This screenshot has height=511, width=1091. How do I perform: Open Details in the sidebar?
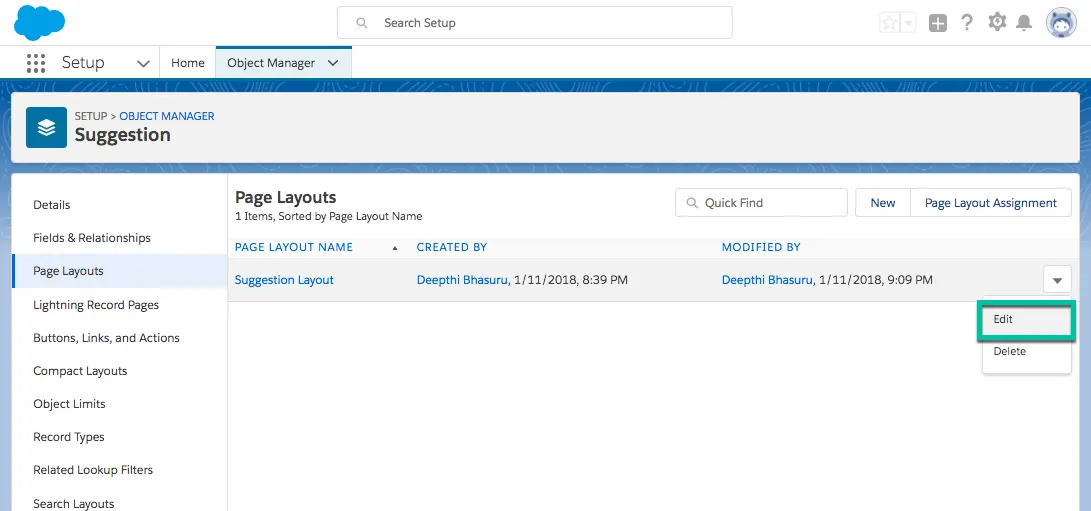tap(51, 205)
